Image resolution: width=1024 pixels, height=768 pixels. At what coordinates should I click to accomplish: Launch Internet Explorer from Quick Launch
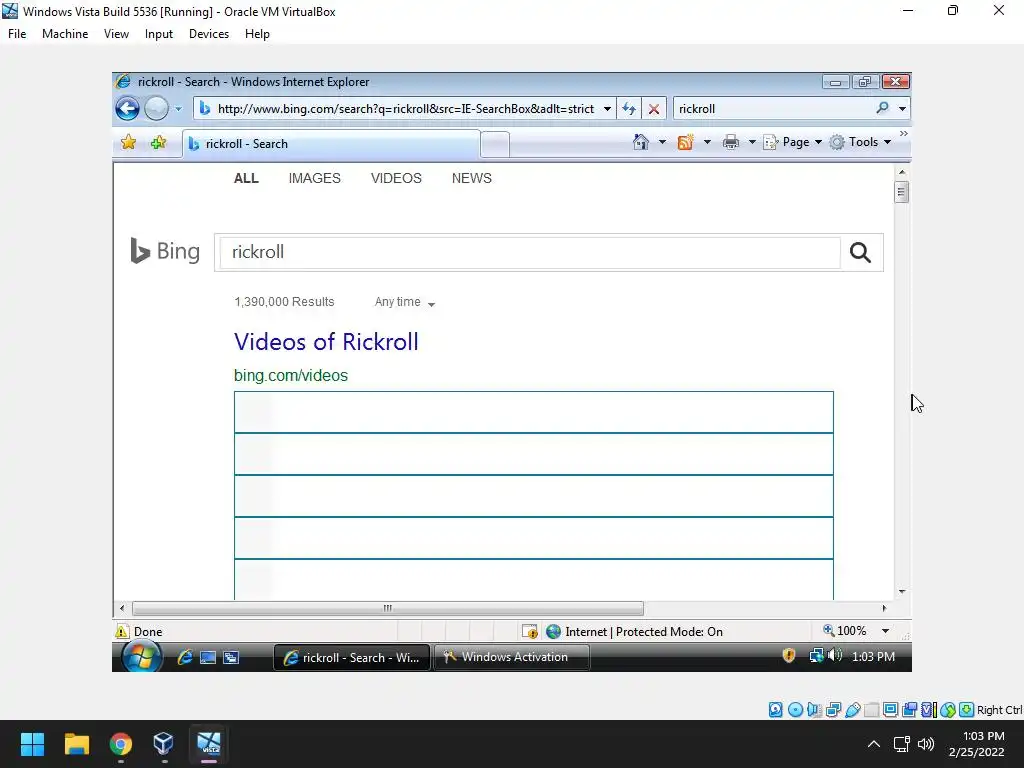(185, 657)
